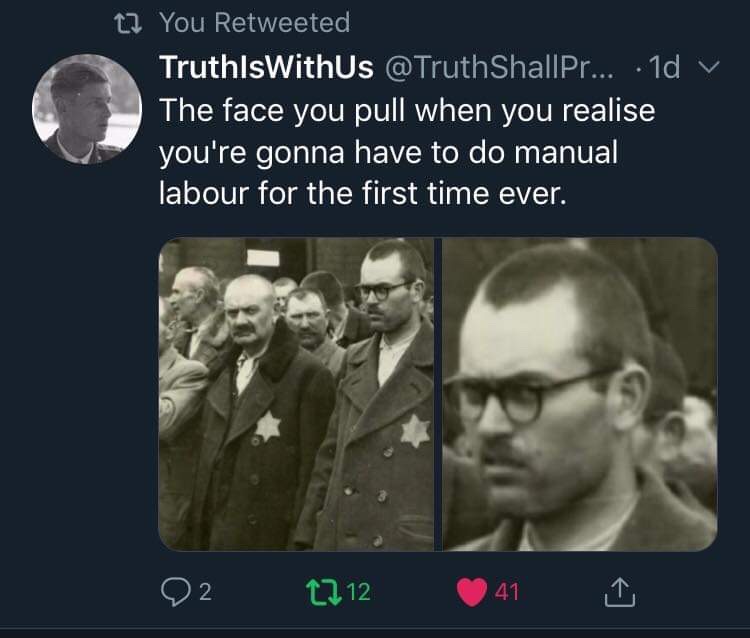Tap the reply speech bubble icon
Viewport: 750px width, 638px height.
pos(176,592)
